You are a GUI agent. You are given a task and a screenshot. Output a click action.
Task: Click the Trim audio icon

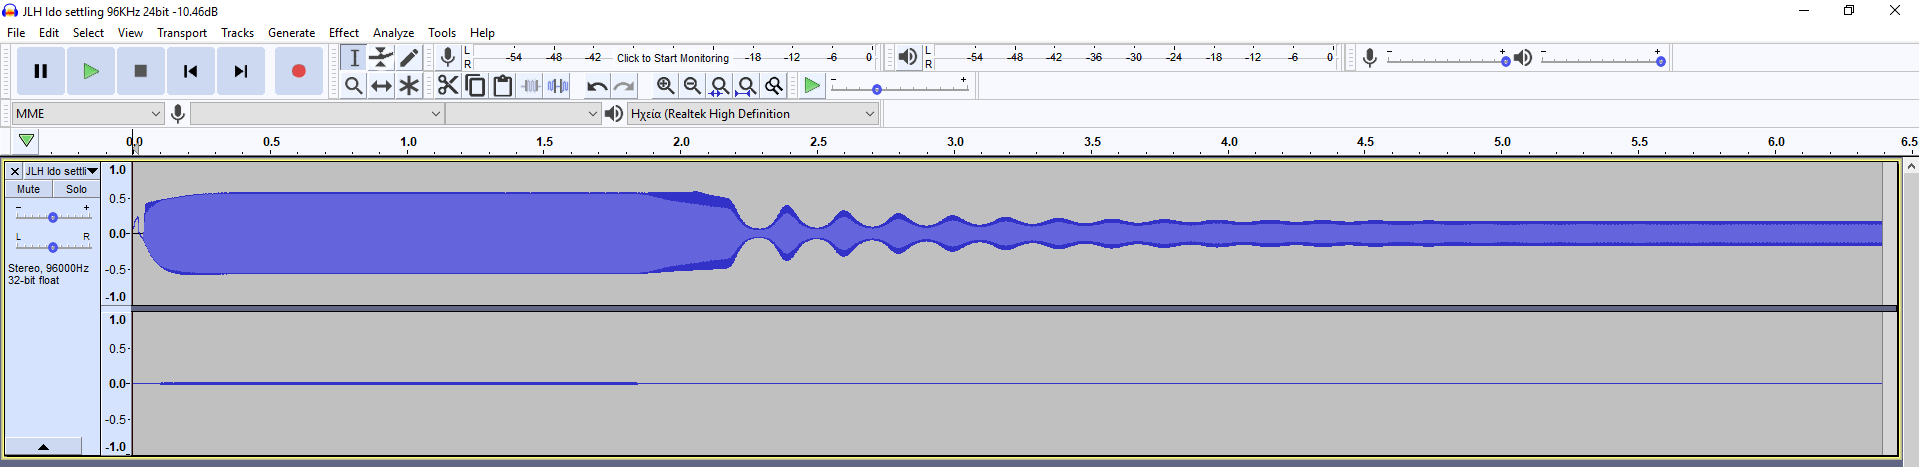click(x=531, y=86)
